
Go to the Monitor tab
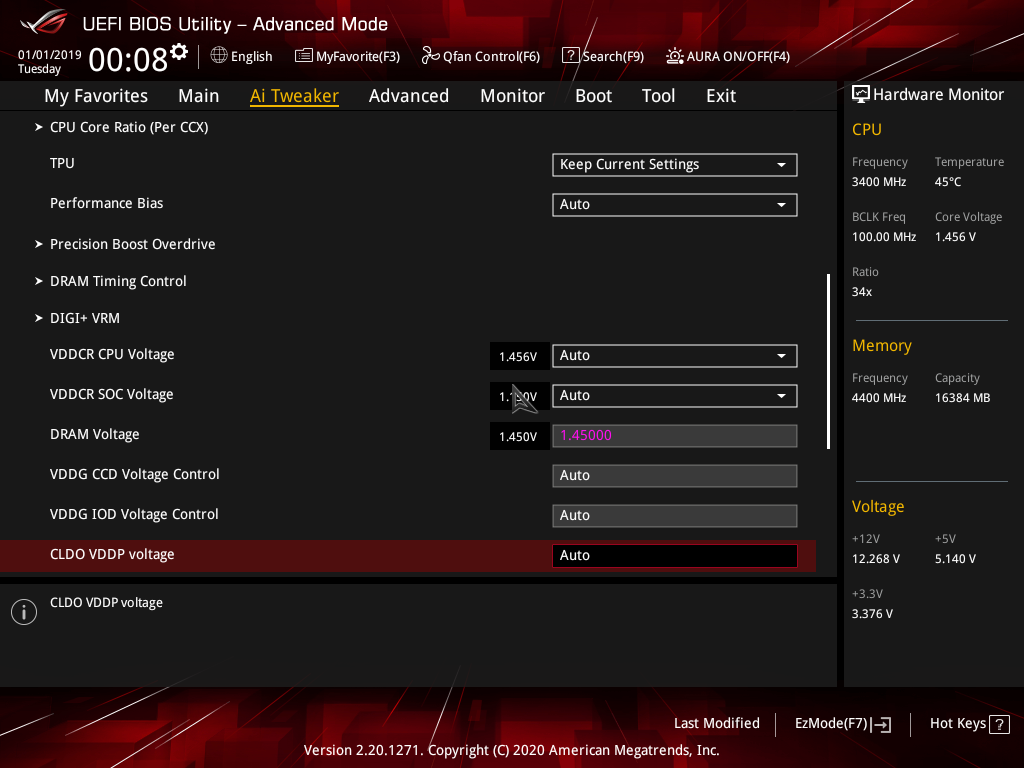point(512,96)
